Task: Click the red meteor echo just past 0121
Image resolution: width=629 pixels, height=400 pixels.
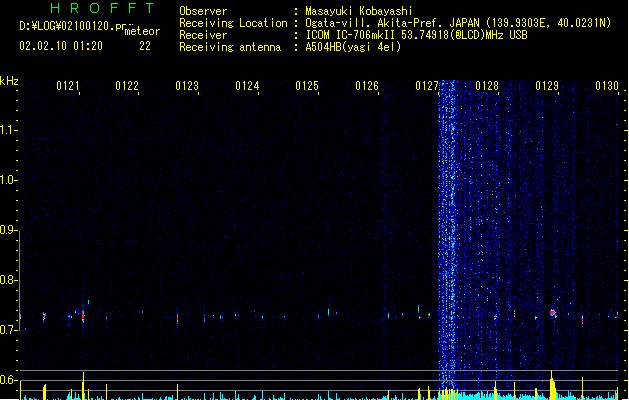Action: (x=83, y=316)
